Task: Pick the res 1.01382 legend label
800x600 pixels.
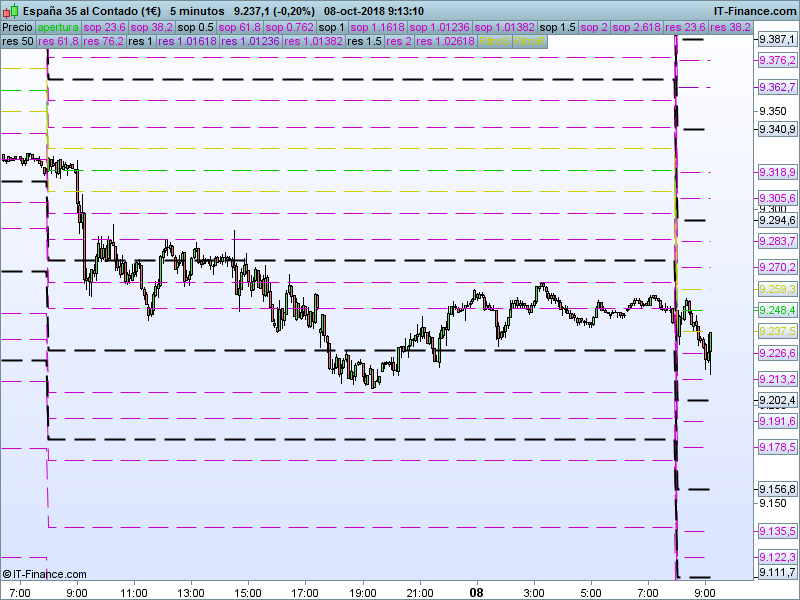Action: point(313,41)
